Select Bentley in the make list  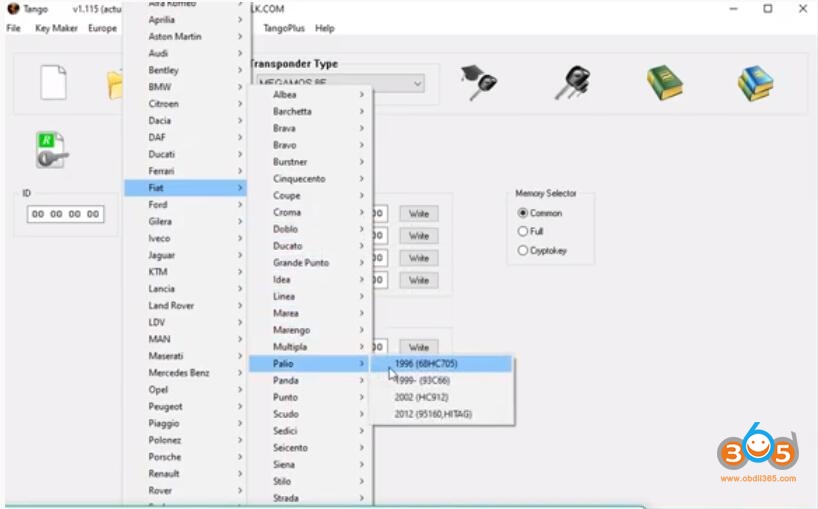pyautogui.click(x=185, y=70)
